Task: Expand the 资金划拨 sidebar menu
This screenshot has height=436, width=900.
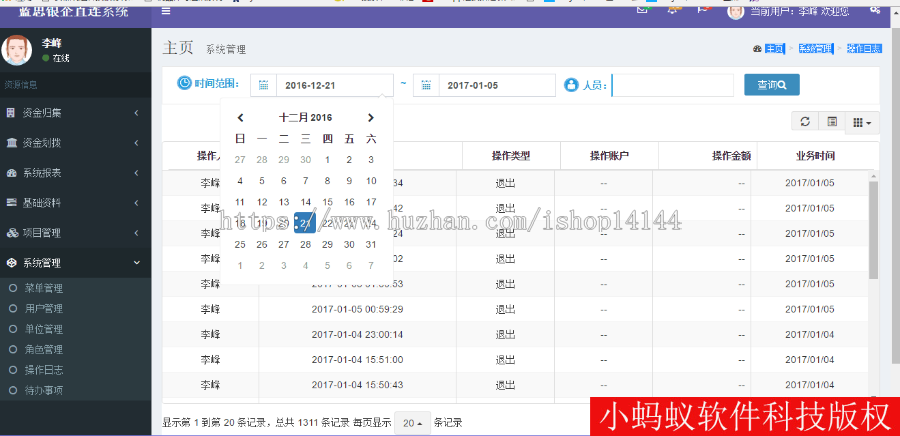Action: point(75,143)
